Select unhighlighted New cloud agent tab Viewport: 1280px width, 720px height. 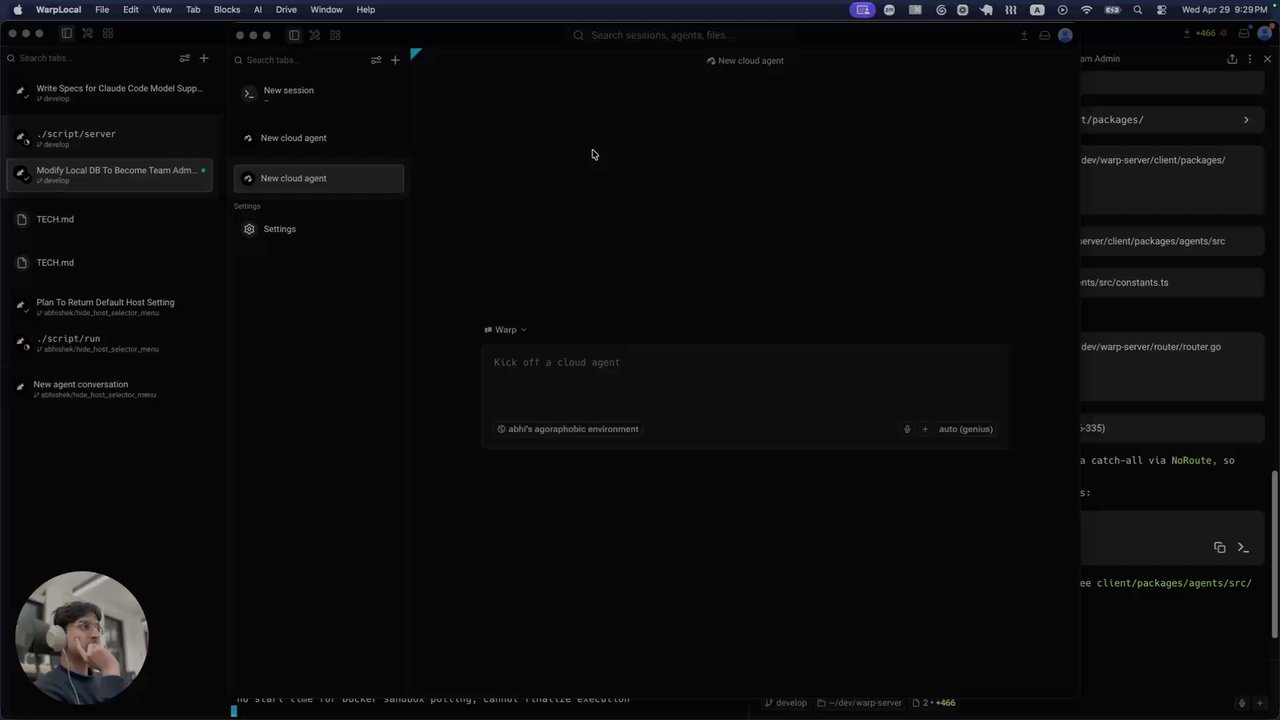tap(319, 138)
